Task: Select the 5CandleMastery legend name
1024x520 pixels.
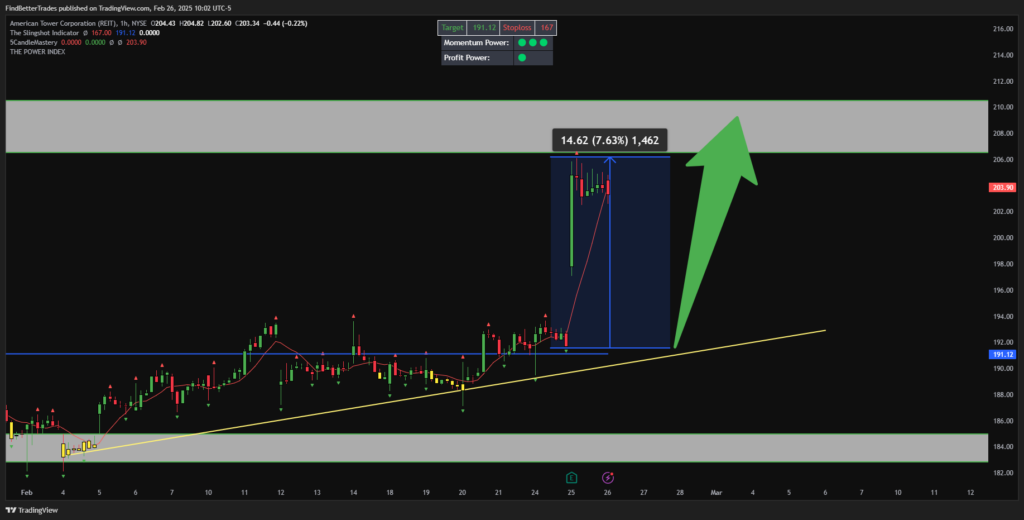Action: click(x=33, y=42)
